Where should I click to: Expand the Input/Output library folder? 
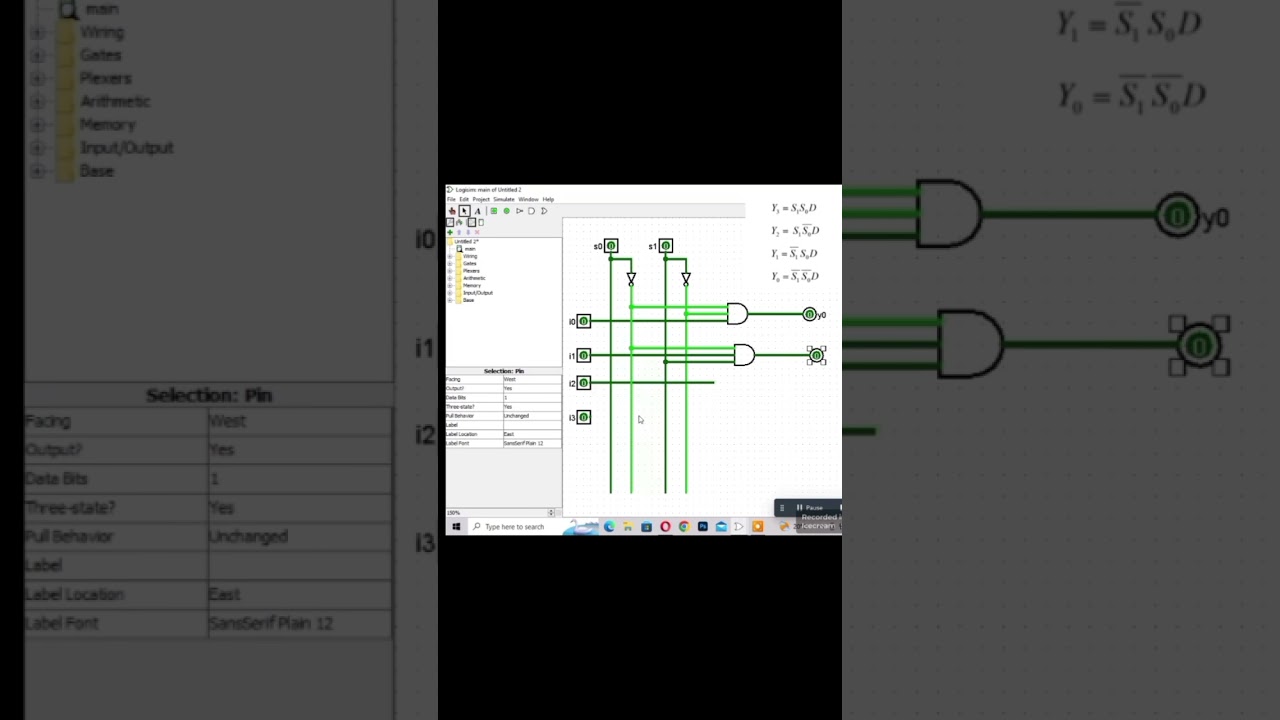[450, 293]
